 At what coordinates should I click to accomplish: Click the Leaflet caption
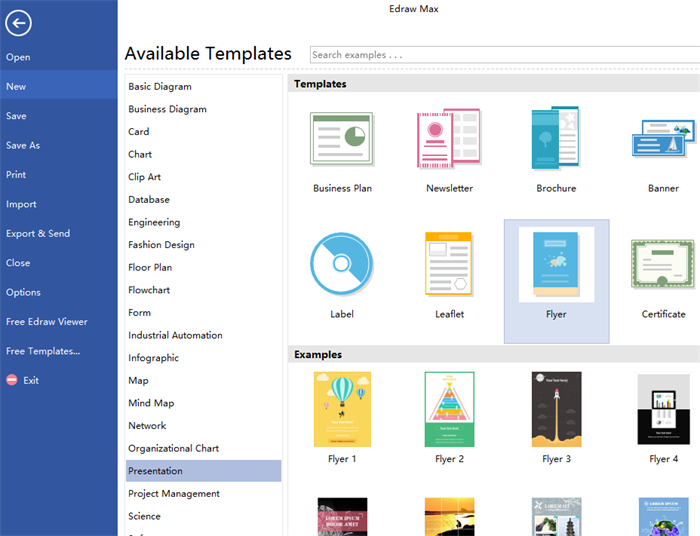coord(450,314)
